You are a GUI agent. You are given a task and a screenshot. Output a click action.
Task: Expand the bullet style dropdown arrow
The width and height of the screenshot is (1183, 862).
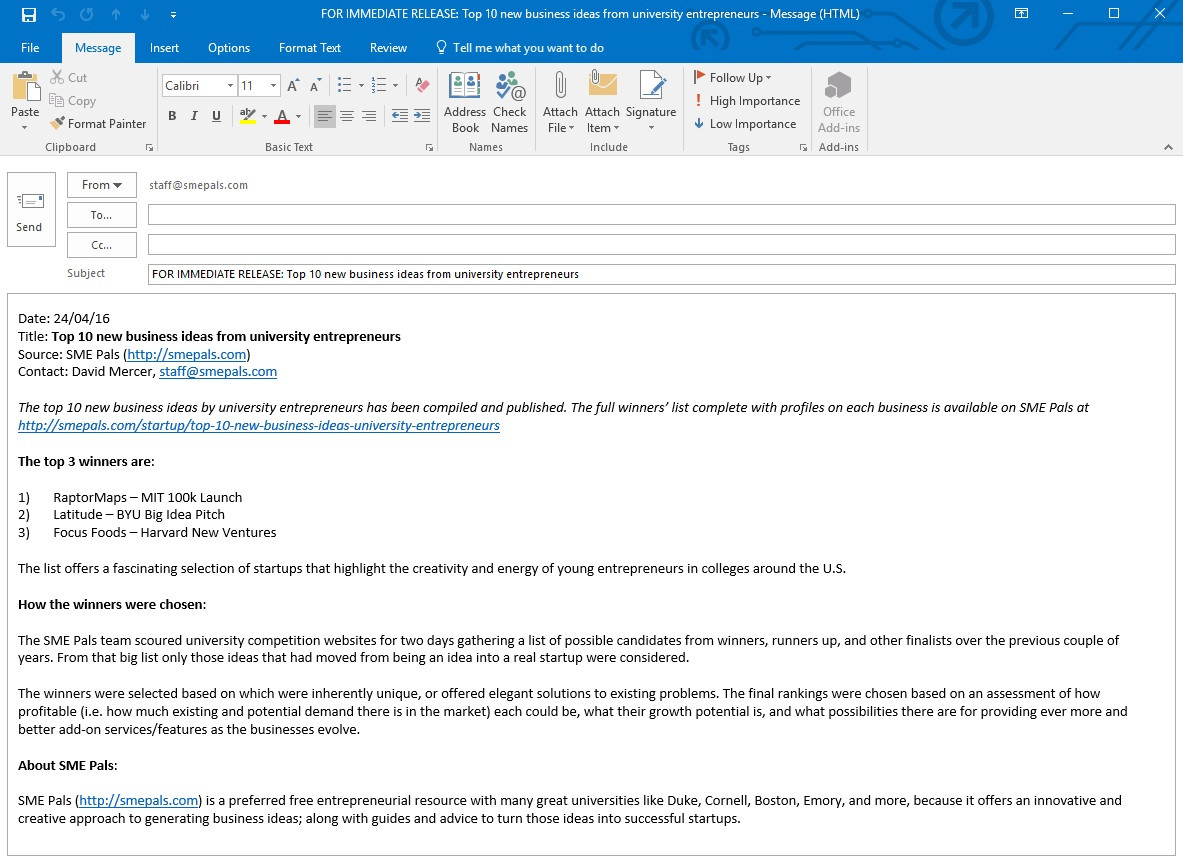click(361, 86)
